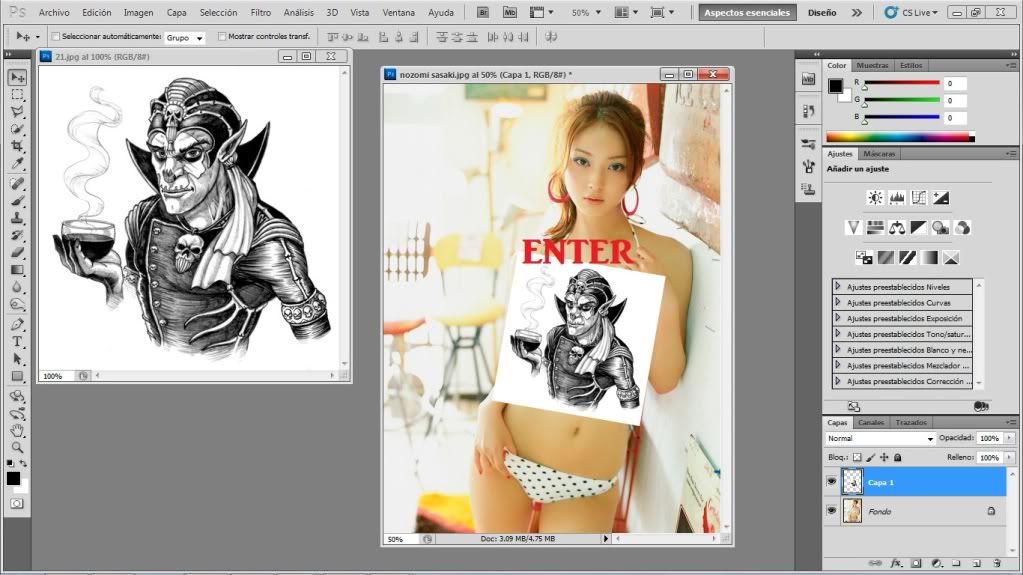Click the toolbox foreground color swatch
The image size is (1023, 575).
[12, 478]
